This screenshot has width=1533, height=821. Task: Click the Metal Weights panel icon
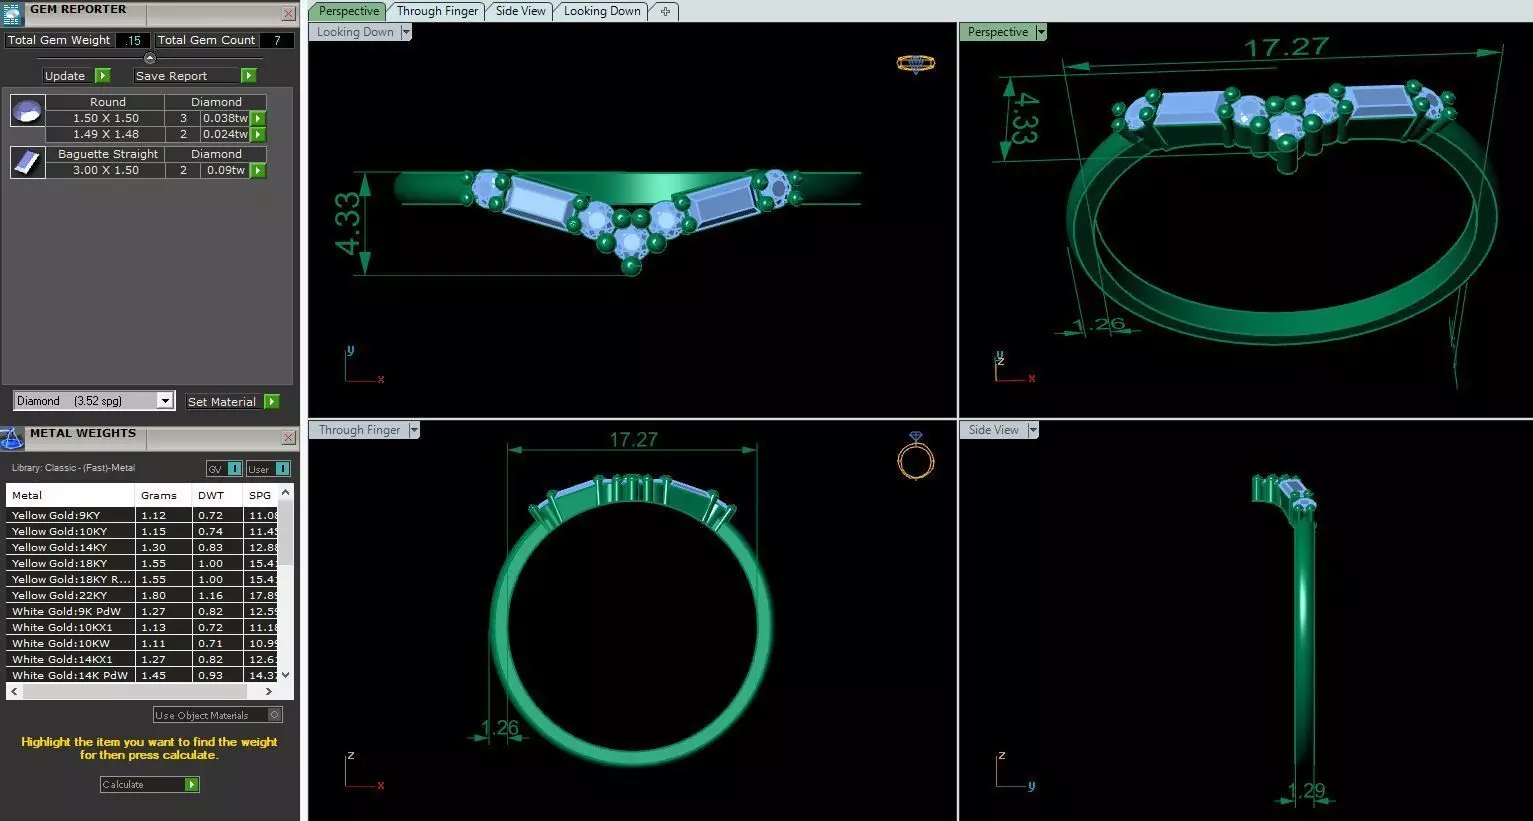pos(11,439)
